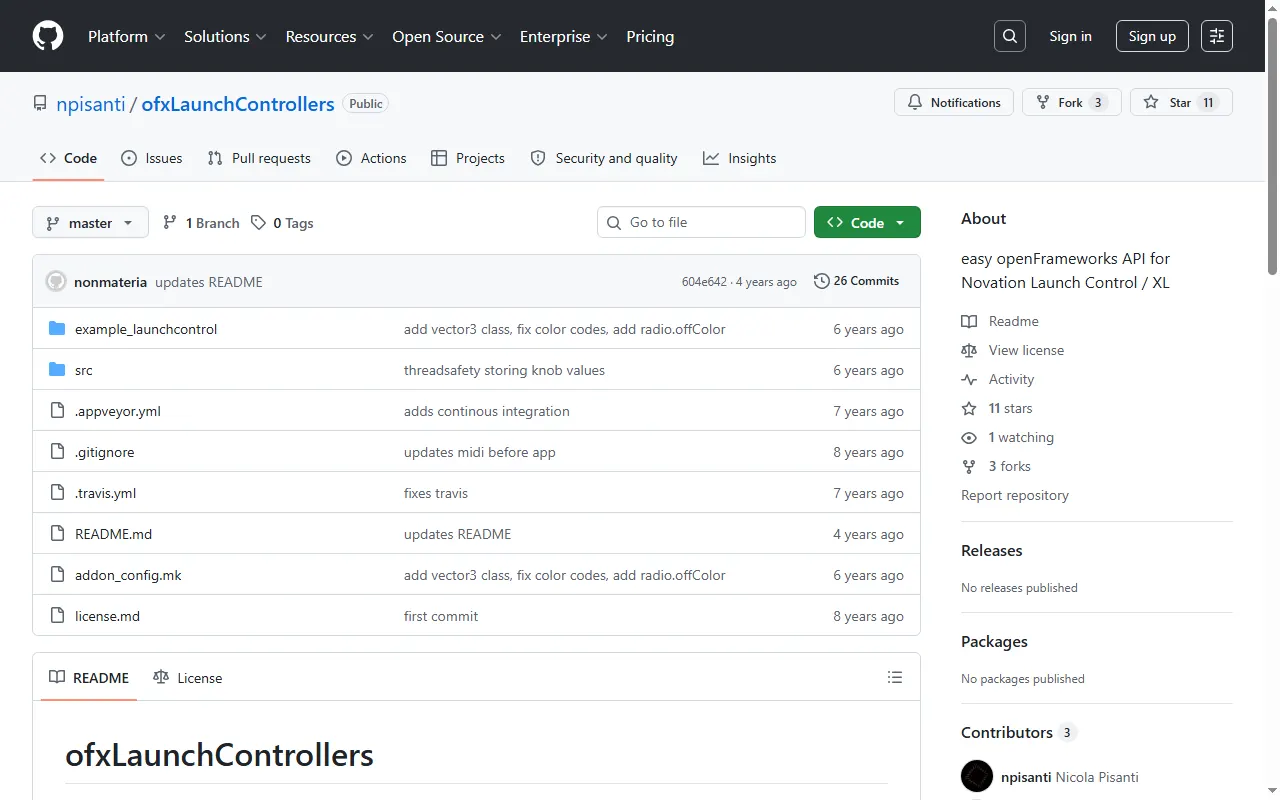Click the Sign up button
1280x800 pixels.
[1152, 36]
